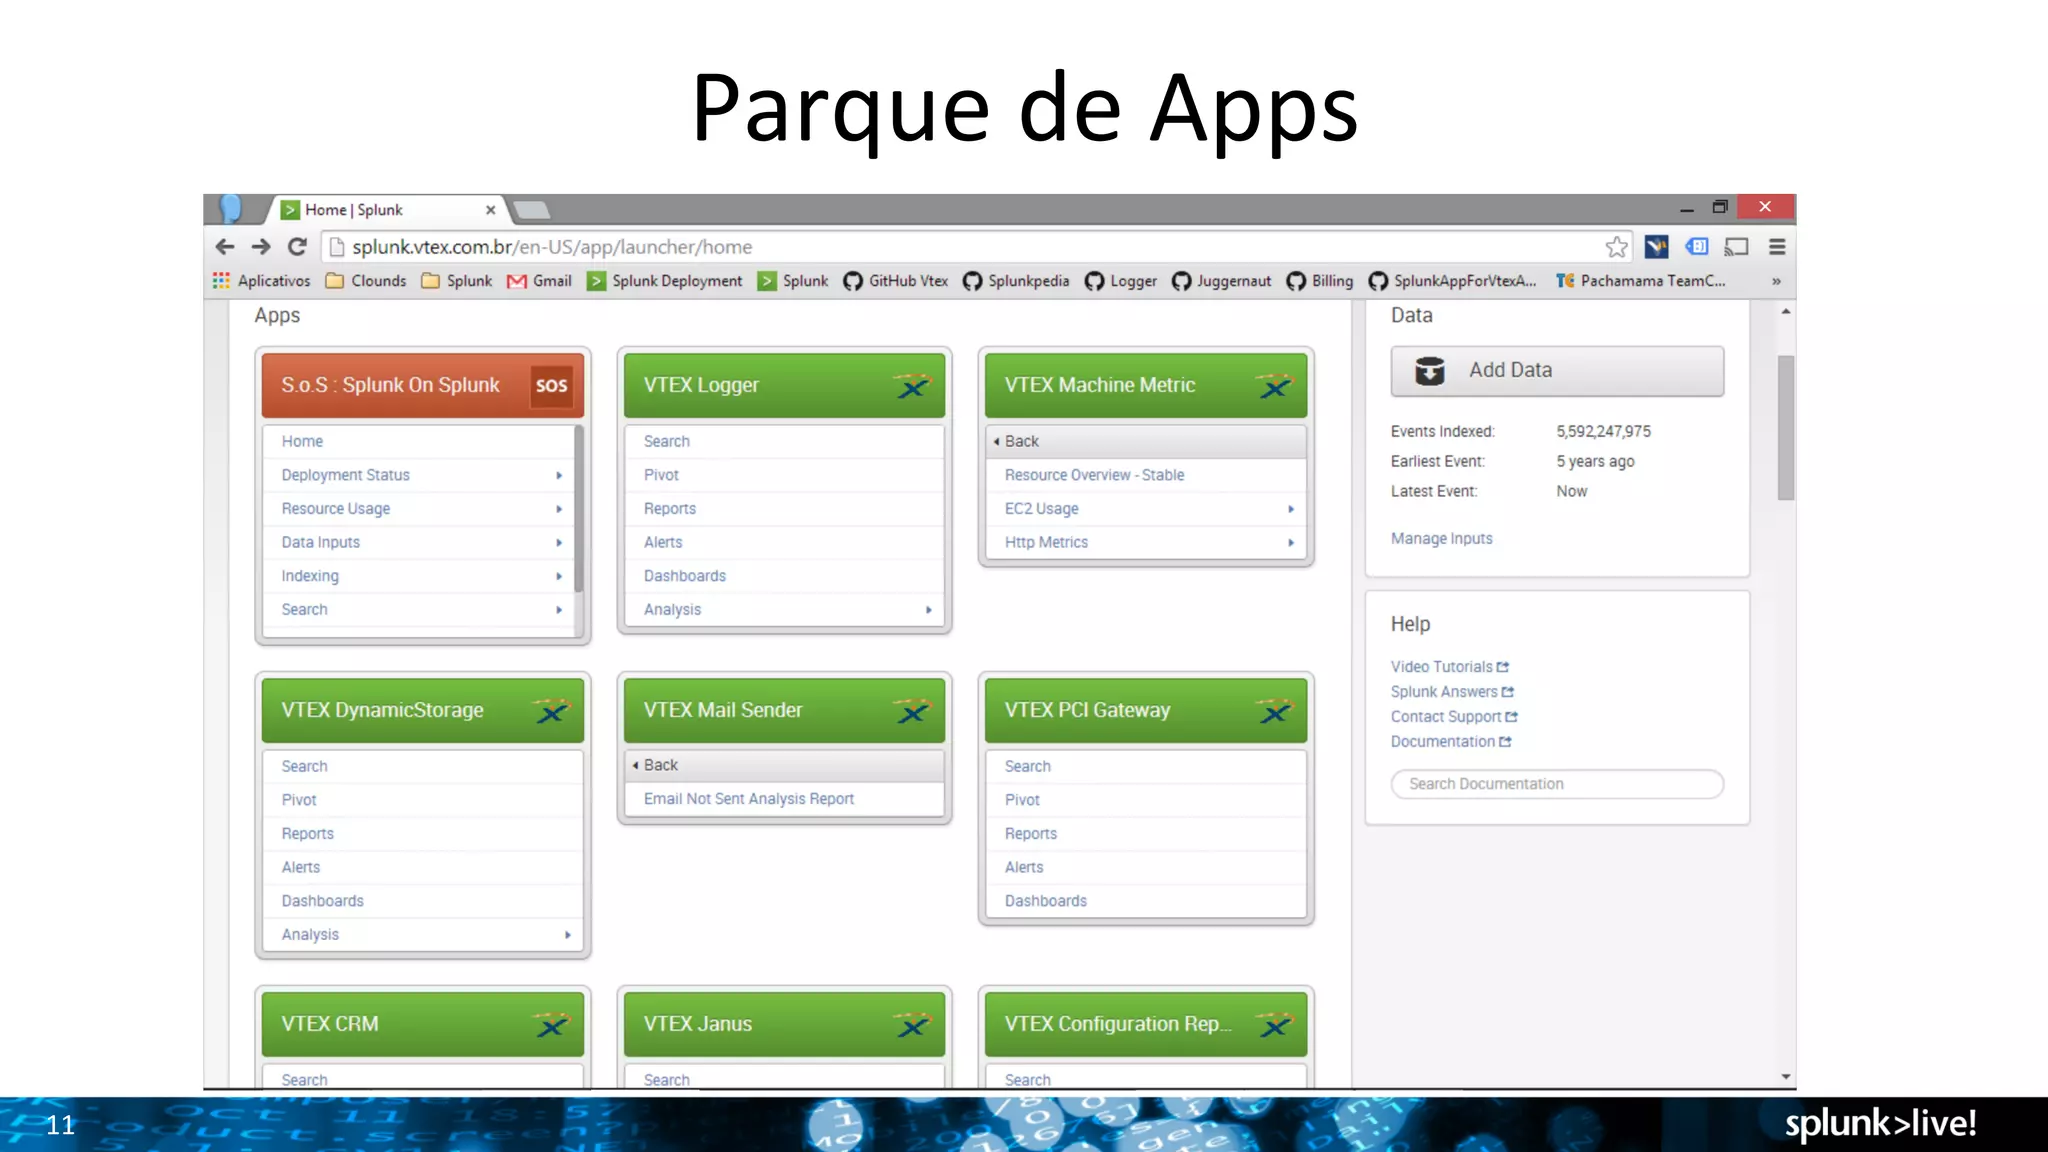The height and width of the screenshot is (1152, 2048).
Task: Open the Logger GitHub bookmark
Action: click(1121, 281)
